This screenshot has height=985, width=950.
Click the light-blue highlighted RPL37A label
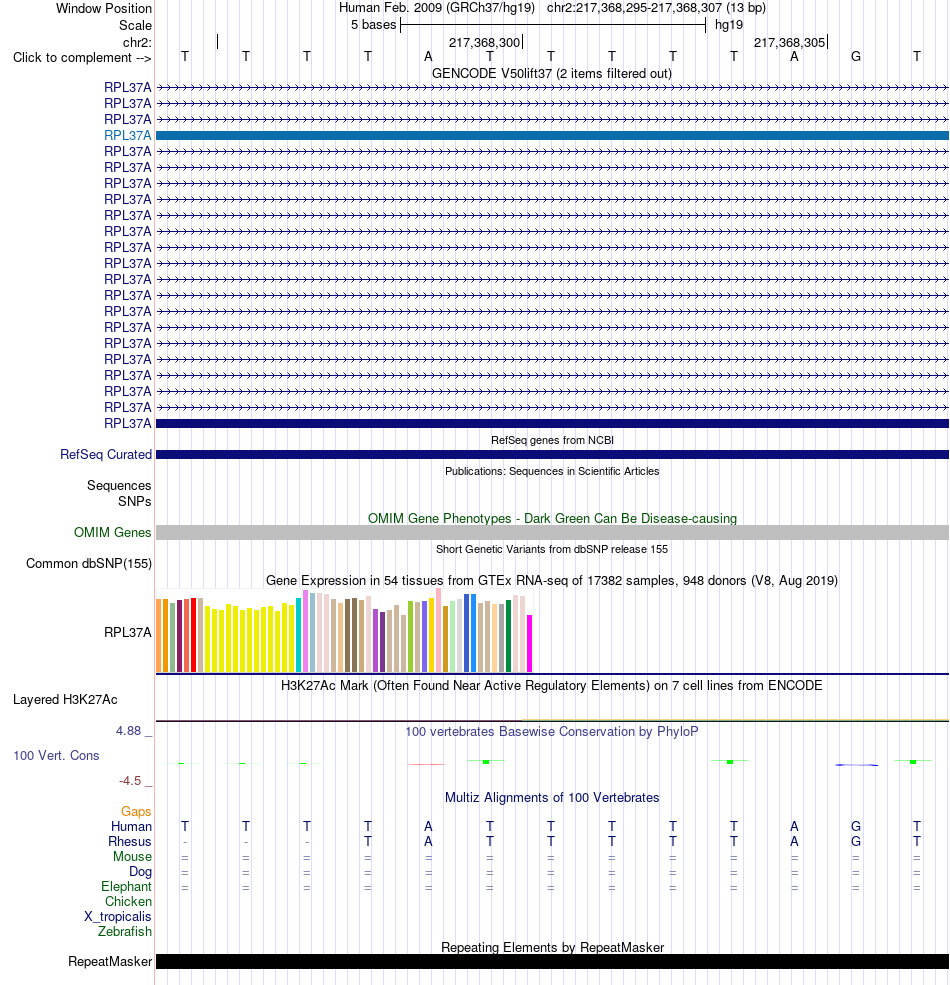click(128, 135)
